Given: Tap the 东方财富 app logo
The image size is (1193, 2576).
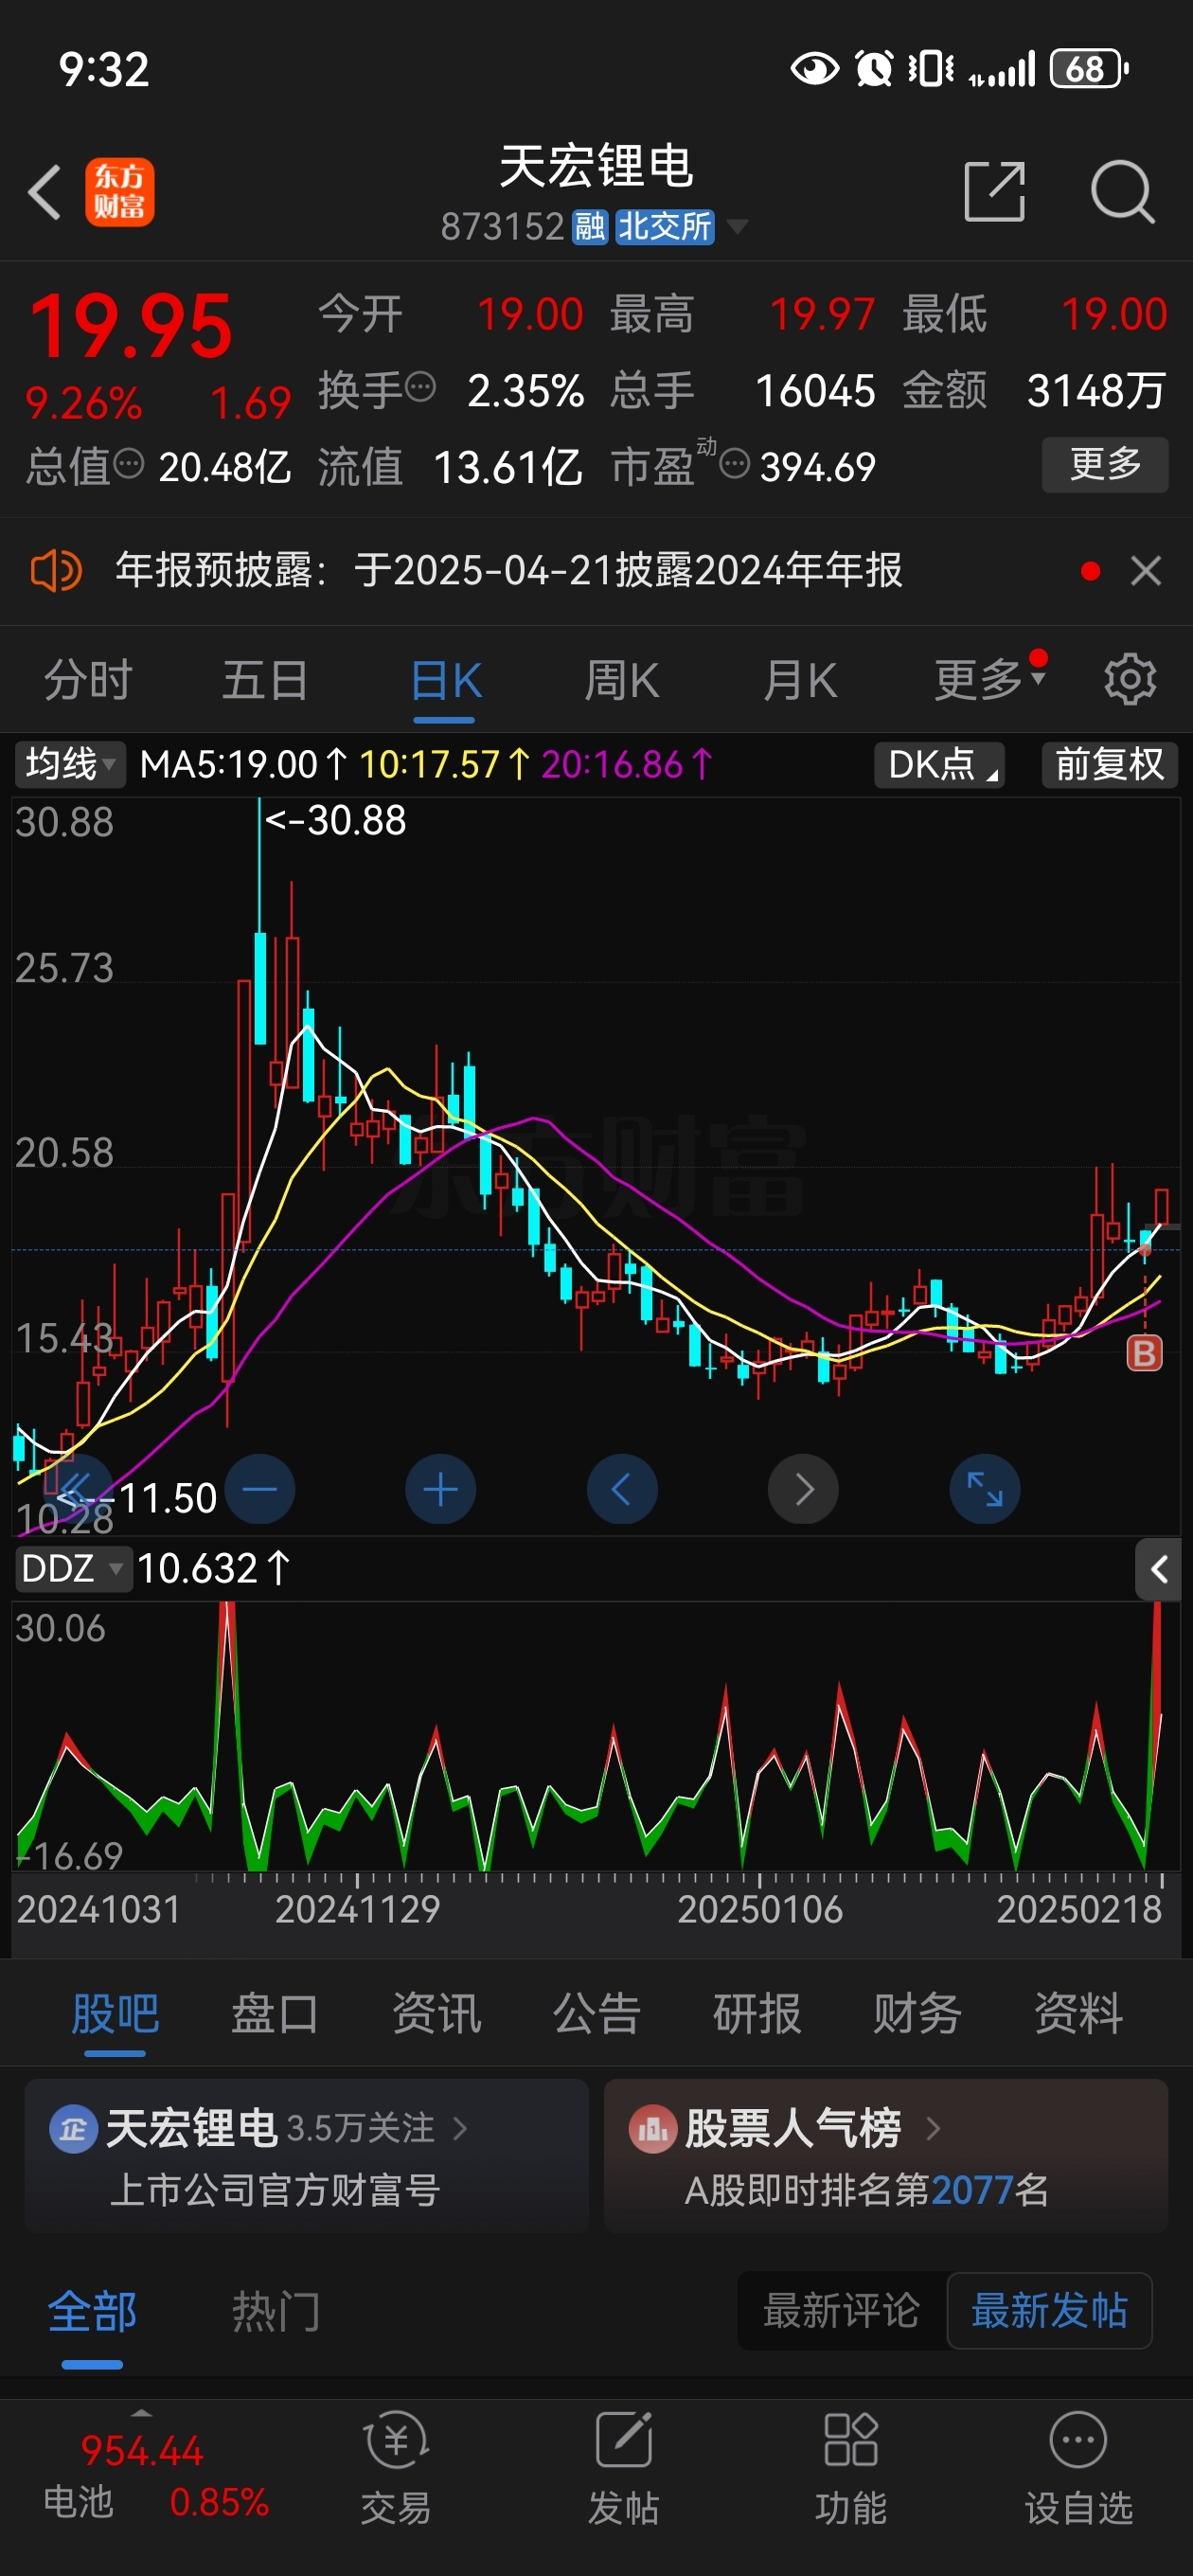Looking at the screenshot, I should [119, 192].
